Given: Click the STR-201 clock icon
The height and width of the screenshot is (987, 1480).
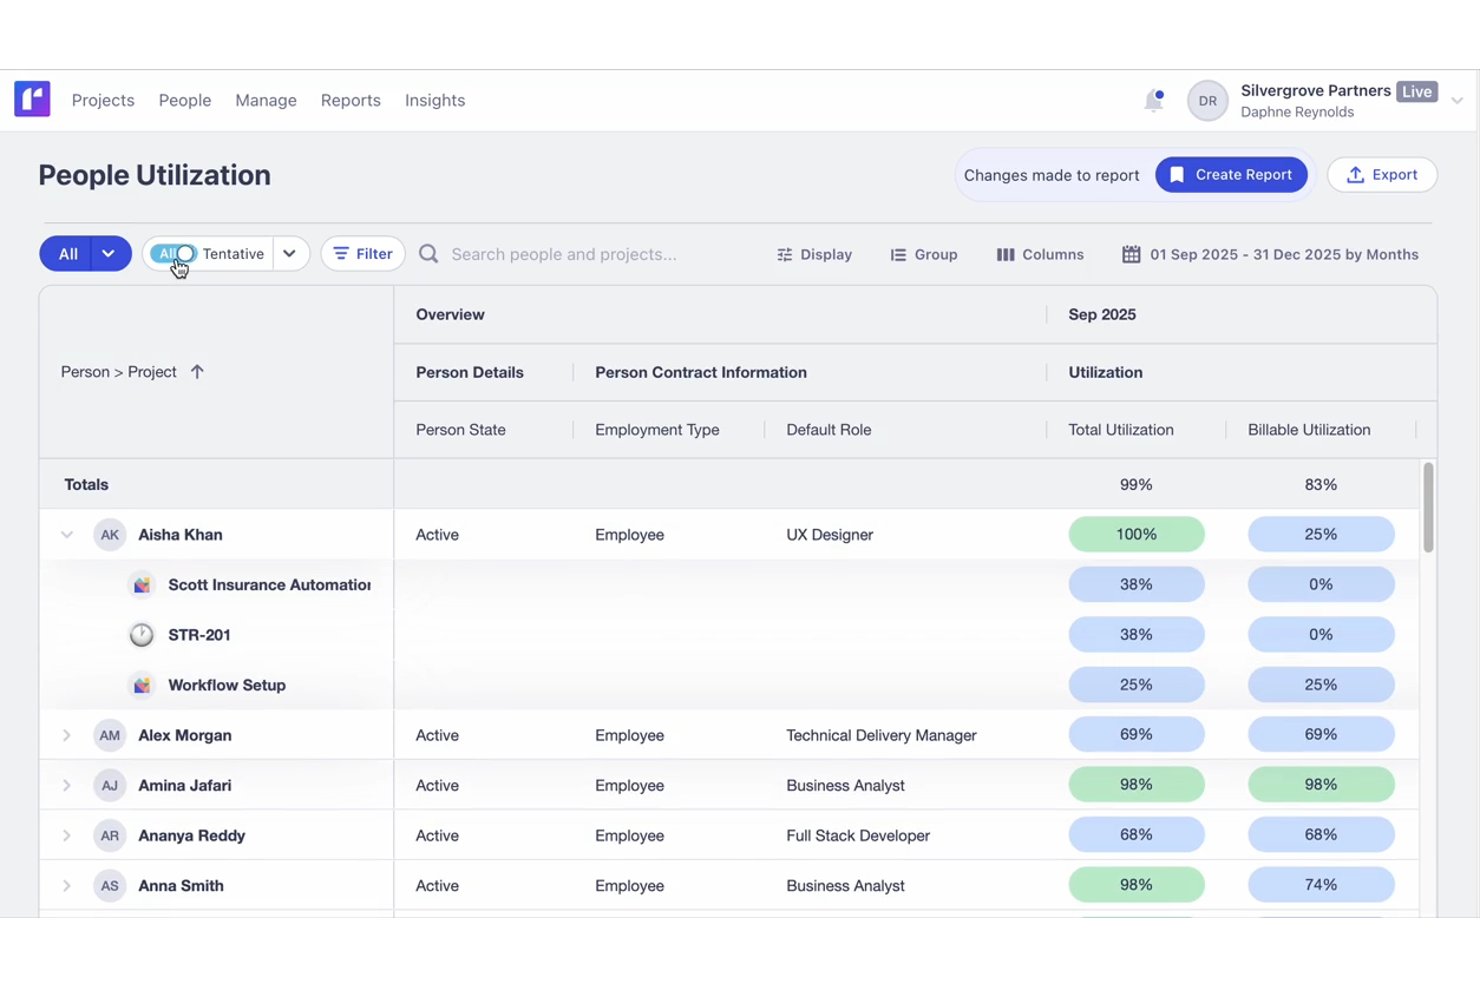Looking at the screenshot, I should click(x=142, y=635).
